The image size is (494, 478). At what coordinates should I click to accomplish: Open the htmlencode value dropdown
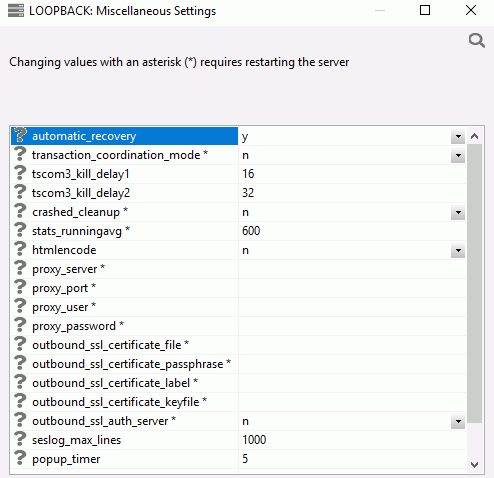click(458, 250)
